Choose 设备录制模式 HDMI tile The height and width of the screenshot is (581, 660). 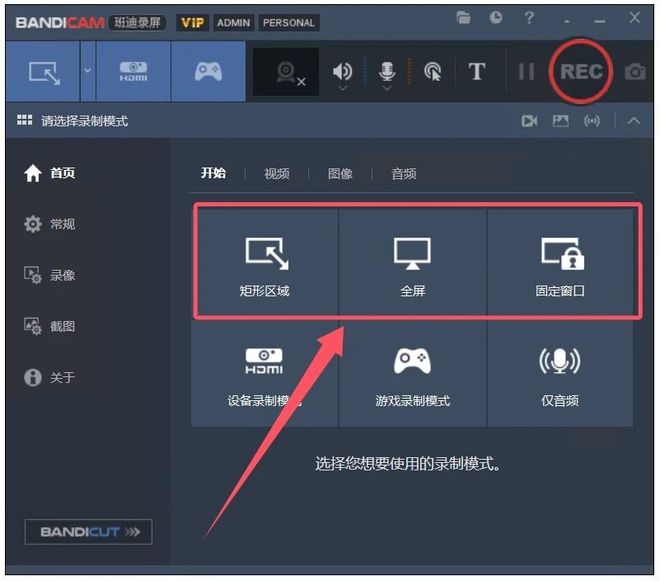click(x=265, y=375)
